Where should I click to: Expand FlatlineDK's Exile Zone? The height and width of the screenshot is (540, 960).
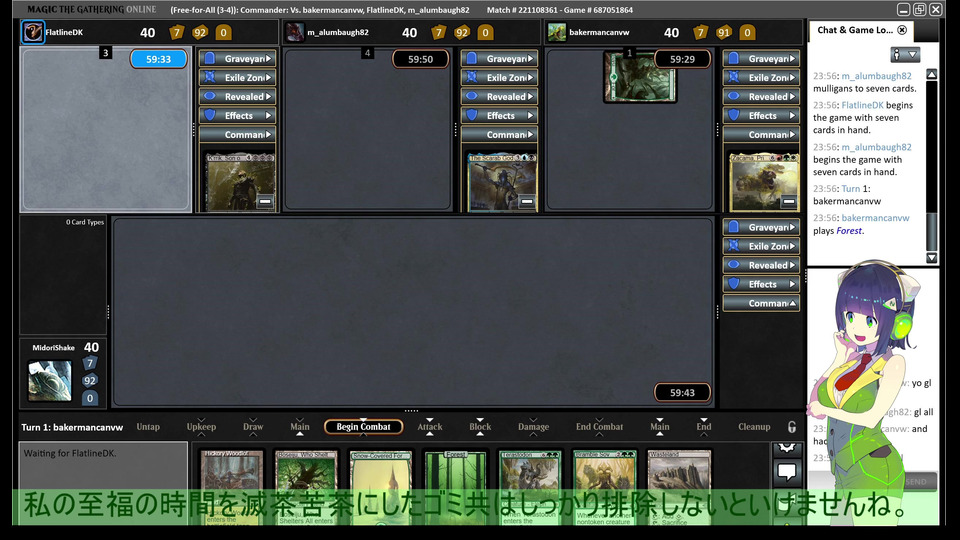point(237,78)
